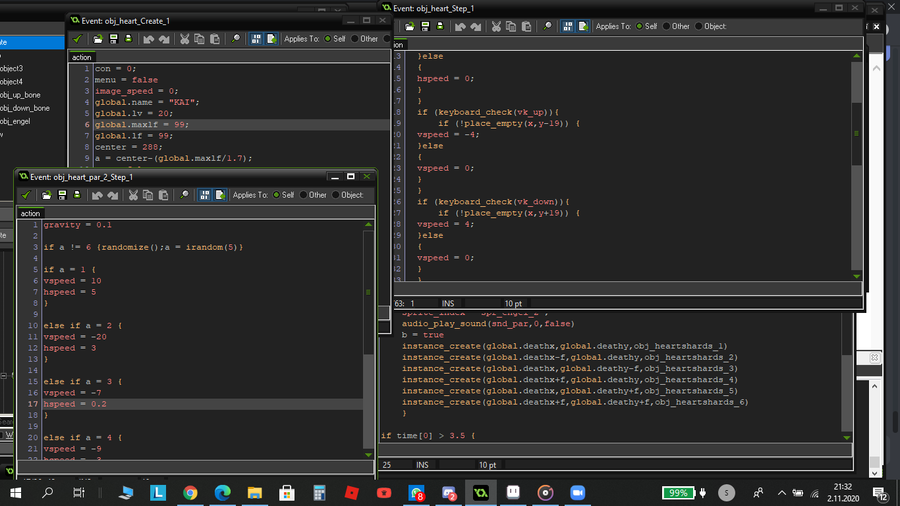Search magnifier in obj_heart_par_2_Step_1 toolbar
The height and width of the screenshot is (506, 900).
coord(184,195)
